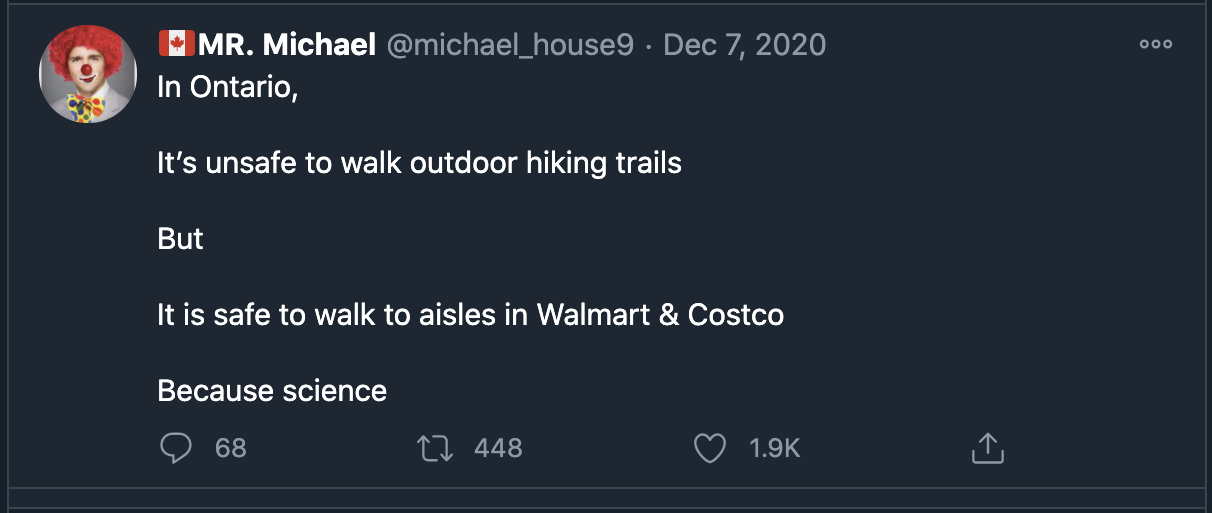Click the 68 replies count
This screenshot has height=513, width=1212.
[231, 448]
